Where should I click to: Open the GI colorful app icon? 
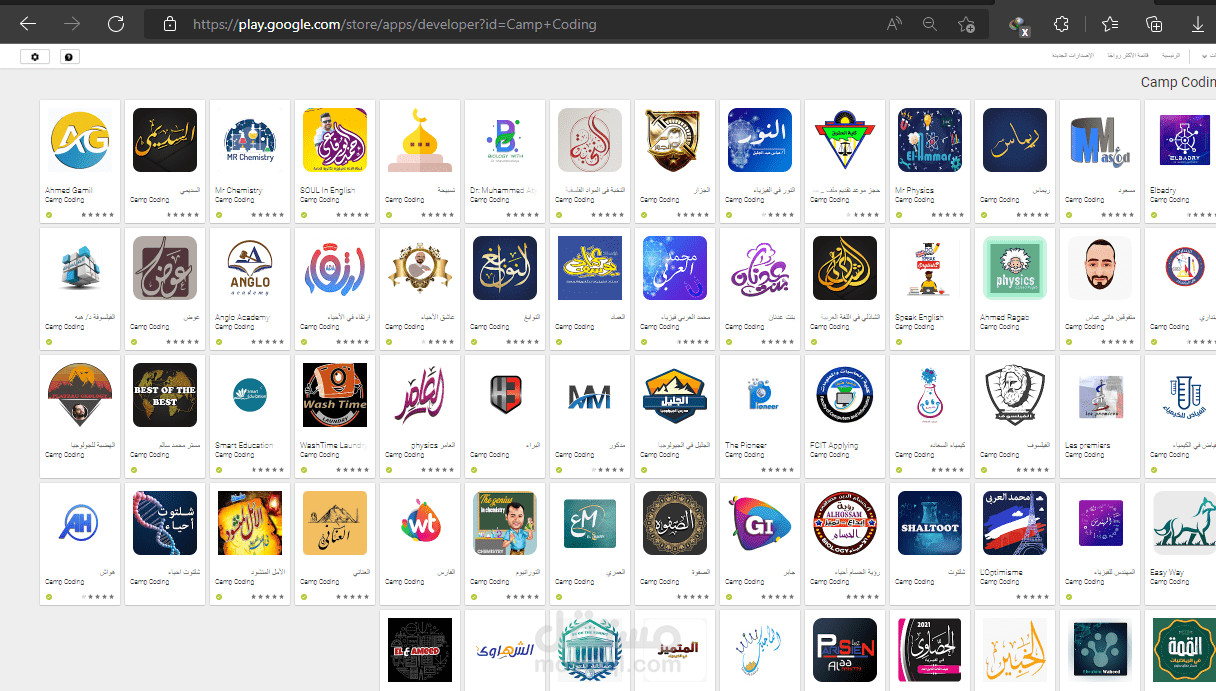760,523
